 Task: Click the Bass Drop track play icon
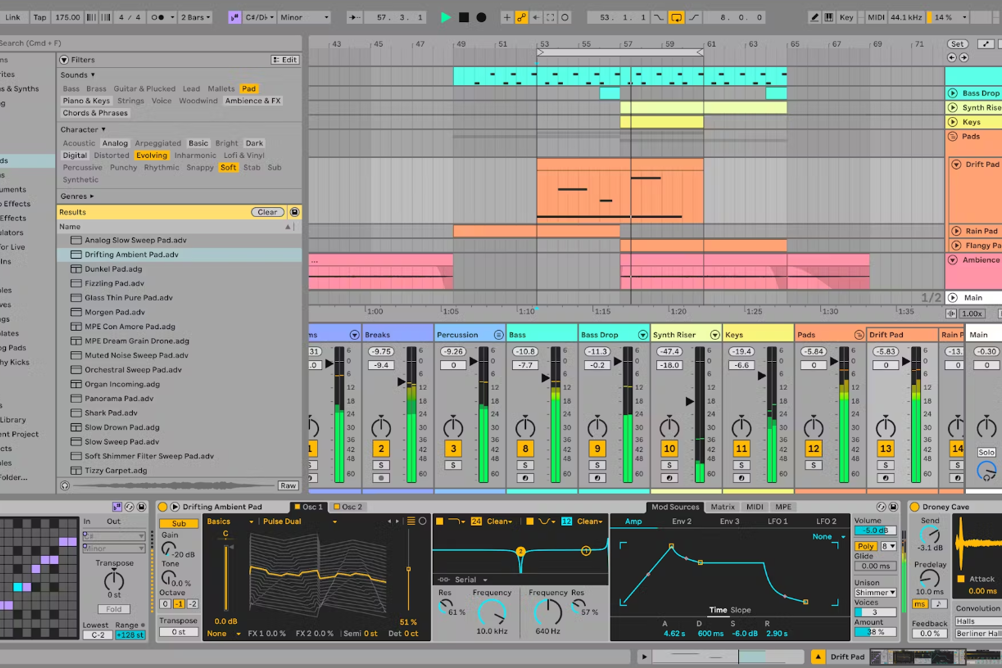953,93
